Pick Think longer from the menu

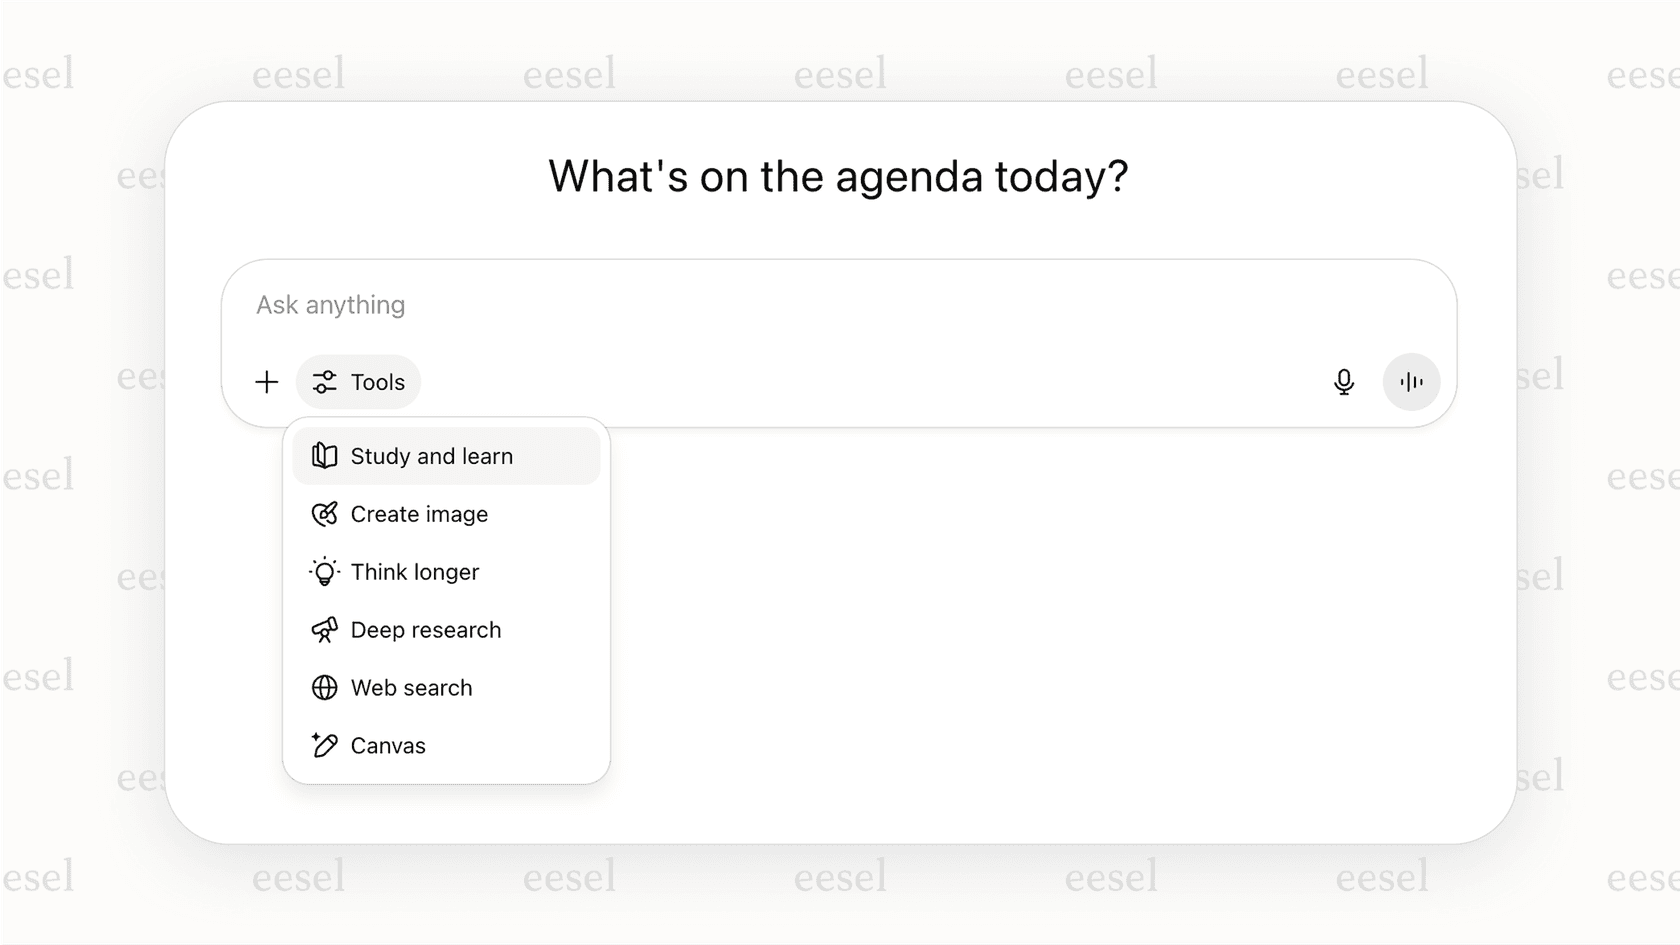(414, 571)
